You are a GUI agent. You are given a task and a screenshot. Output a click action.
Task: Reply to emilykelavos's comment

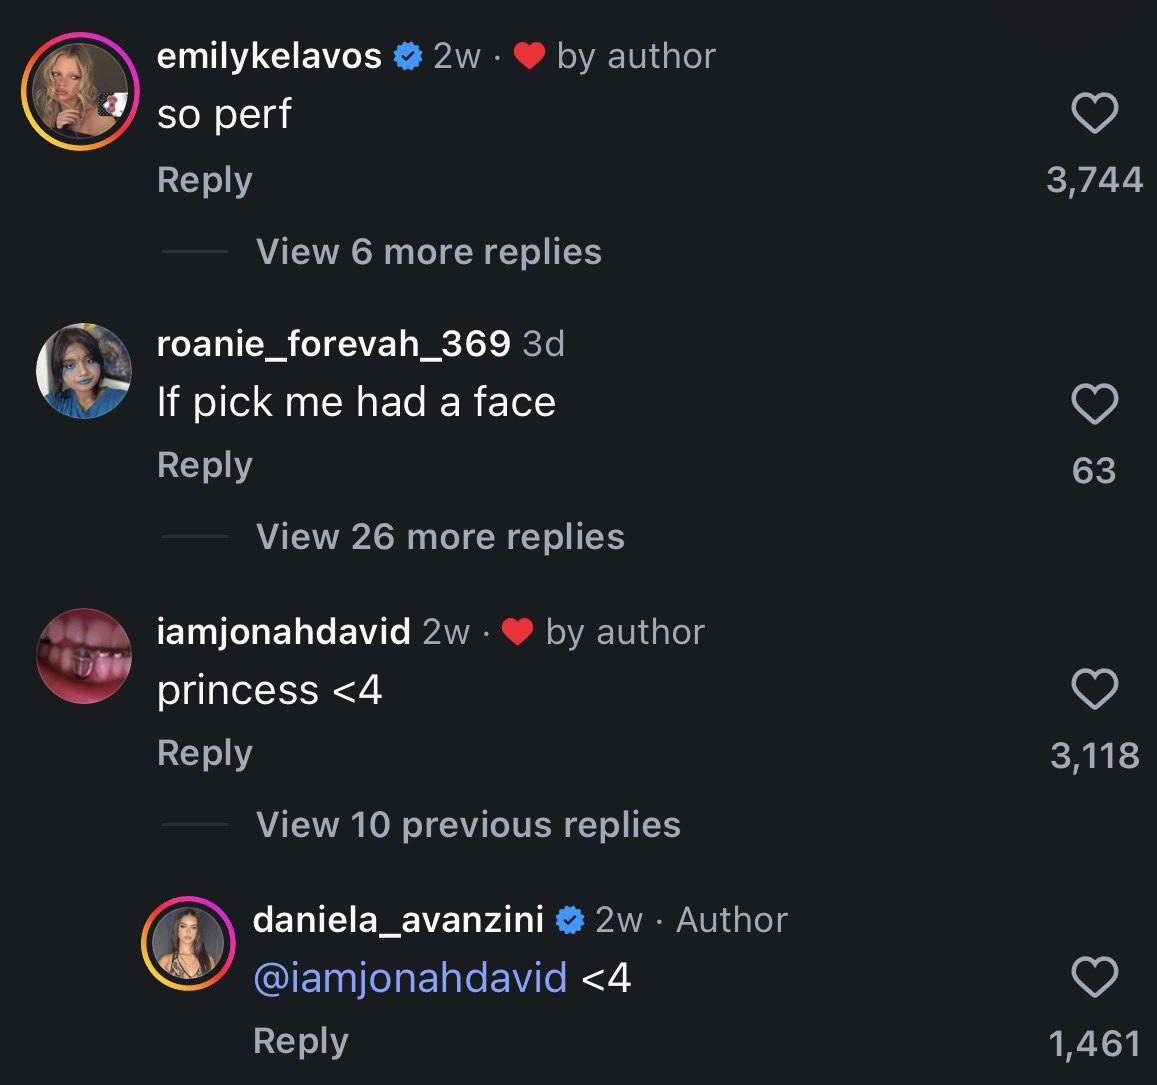[x=204, y=181]
